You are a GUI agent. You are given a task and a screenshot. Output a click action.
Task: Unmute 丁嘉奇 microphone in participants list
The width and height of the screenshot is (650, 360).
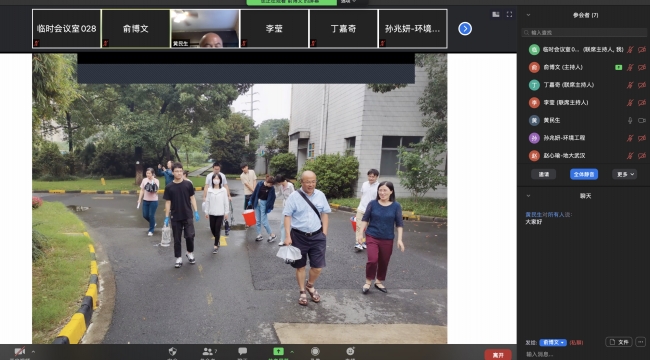coord(630,85)
